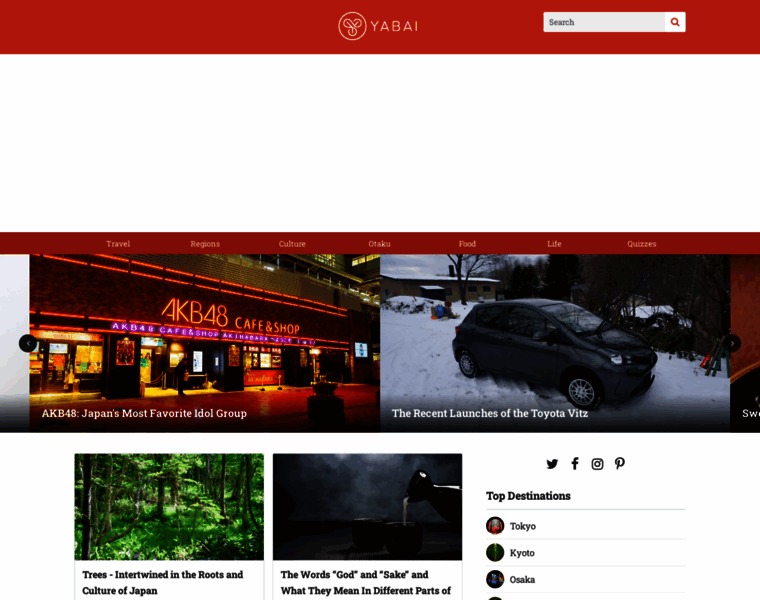
Task: Click the Top Destinations heading
Action: point(528,496)
